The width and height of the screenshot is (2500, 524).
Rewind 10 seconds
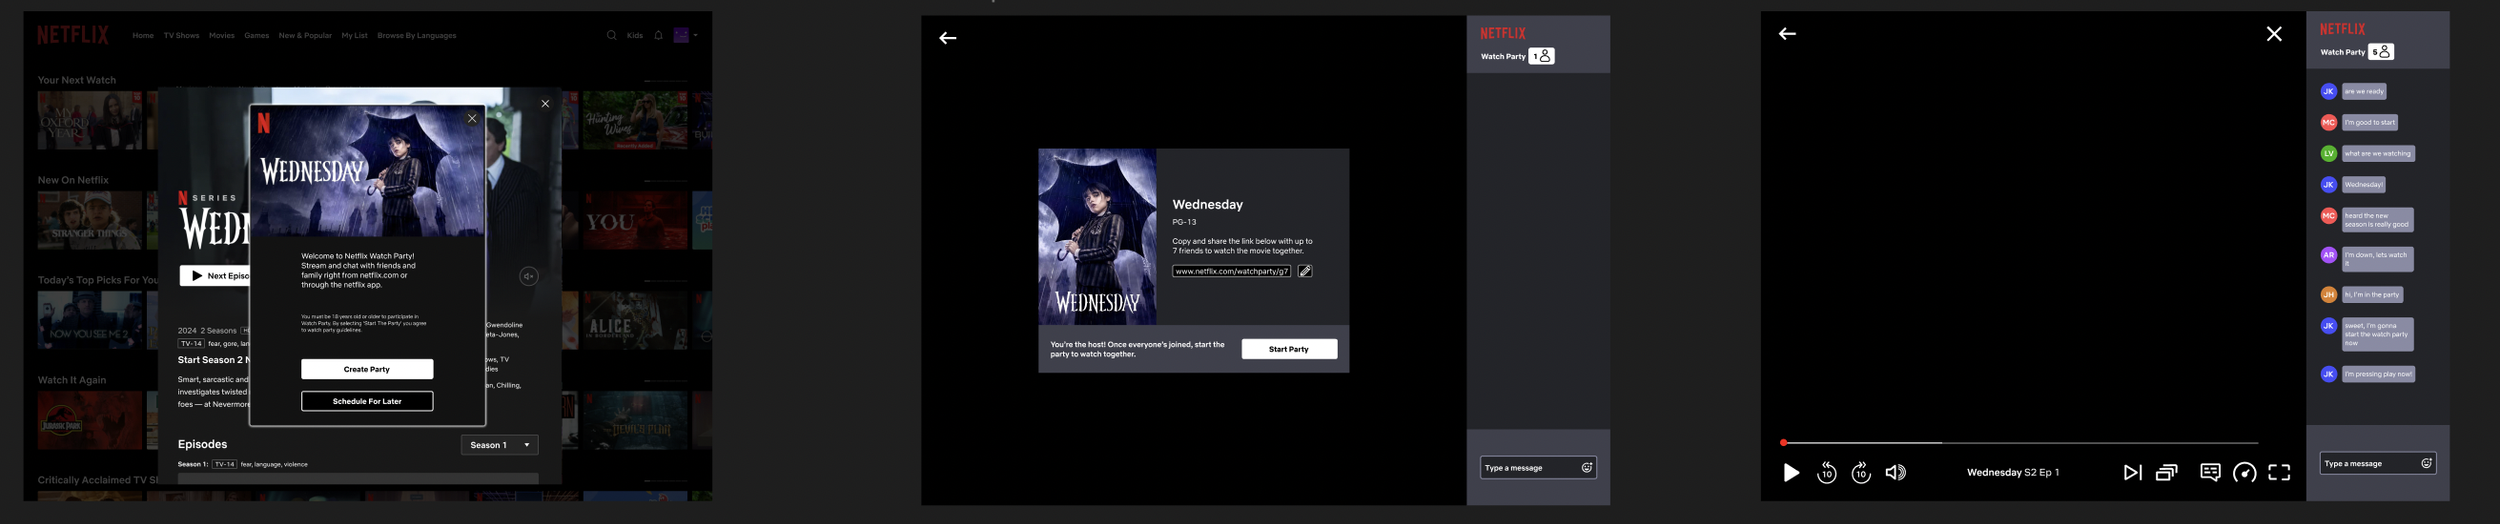tap(1826, 473)
